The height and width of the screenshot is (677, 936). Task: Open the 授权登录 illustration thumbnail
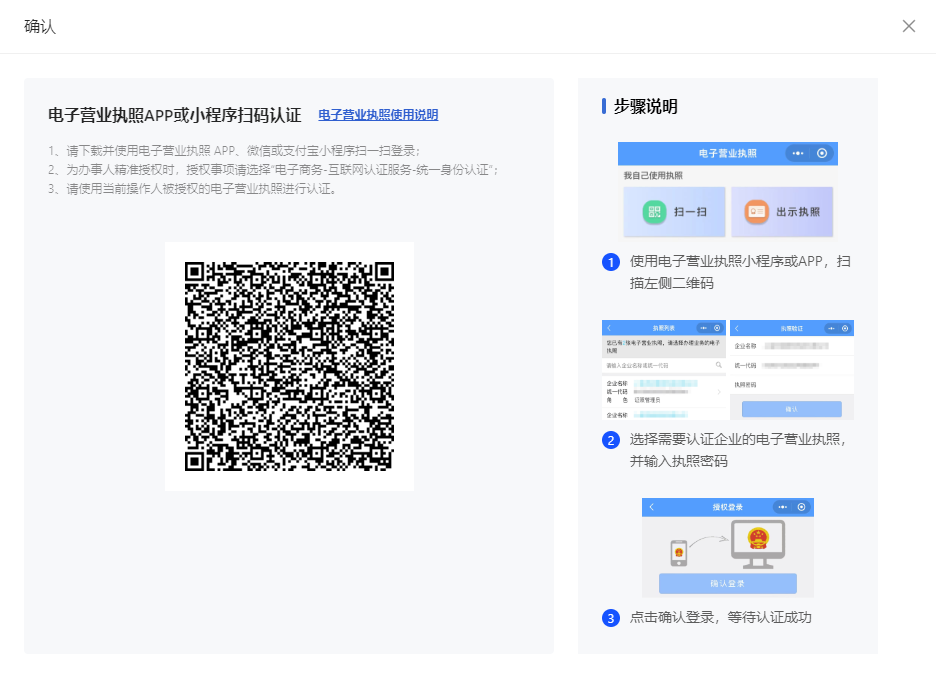coord(728,547)
